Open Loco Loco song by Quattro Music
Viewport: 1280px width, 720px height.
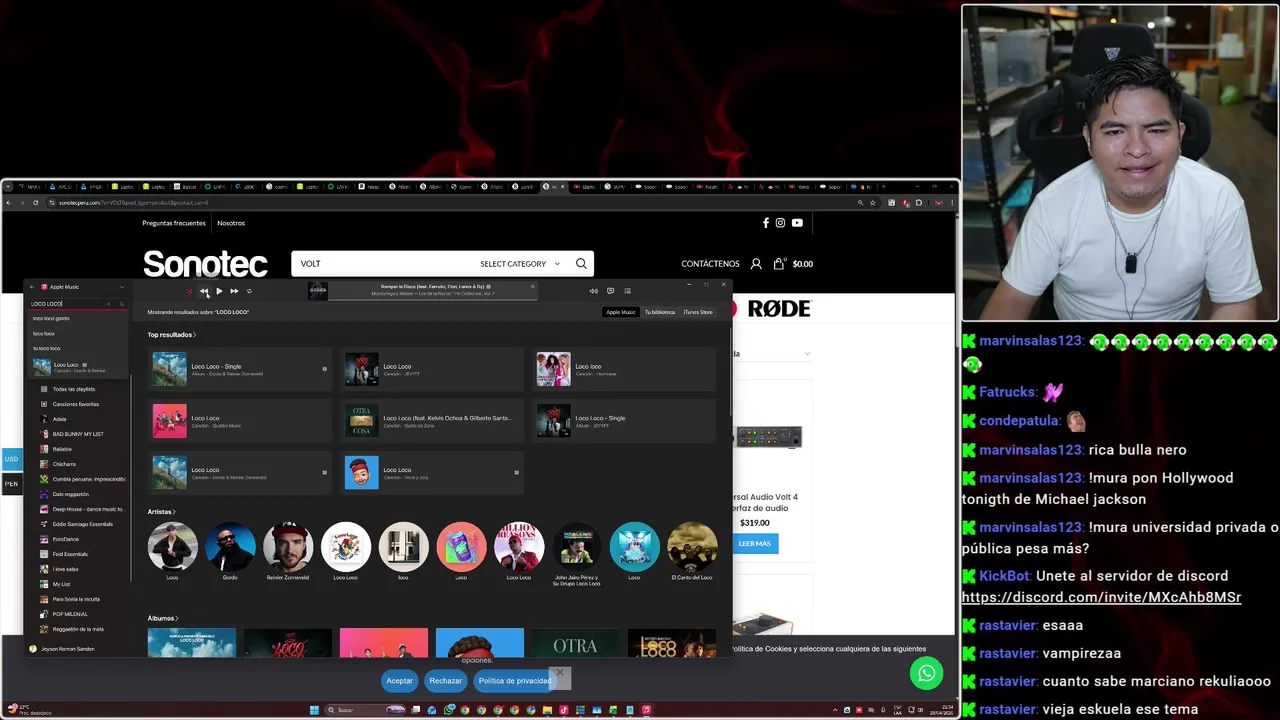239,421
